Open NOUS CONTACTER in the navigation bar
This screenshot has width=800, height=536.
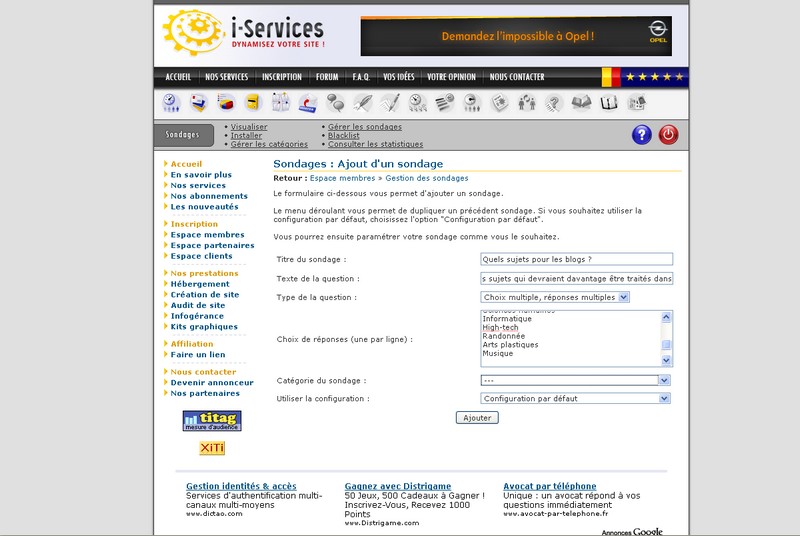tap(517, 77)
